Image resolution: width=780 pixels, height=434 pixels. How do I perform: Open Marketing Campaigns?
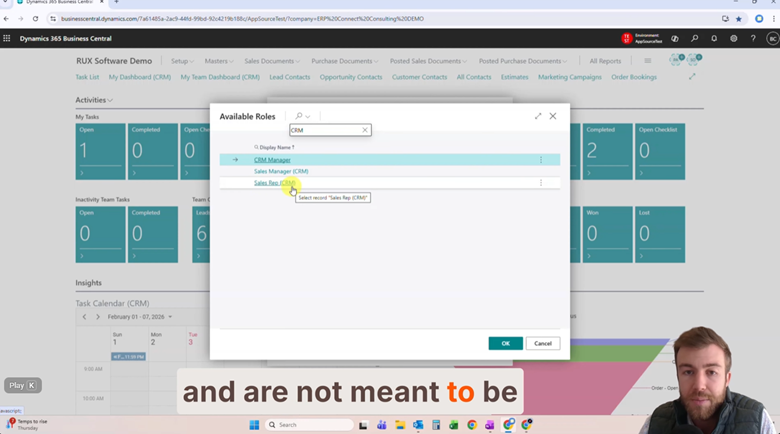[x=570, y=77]
